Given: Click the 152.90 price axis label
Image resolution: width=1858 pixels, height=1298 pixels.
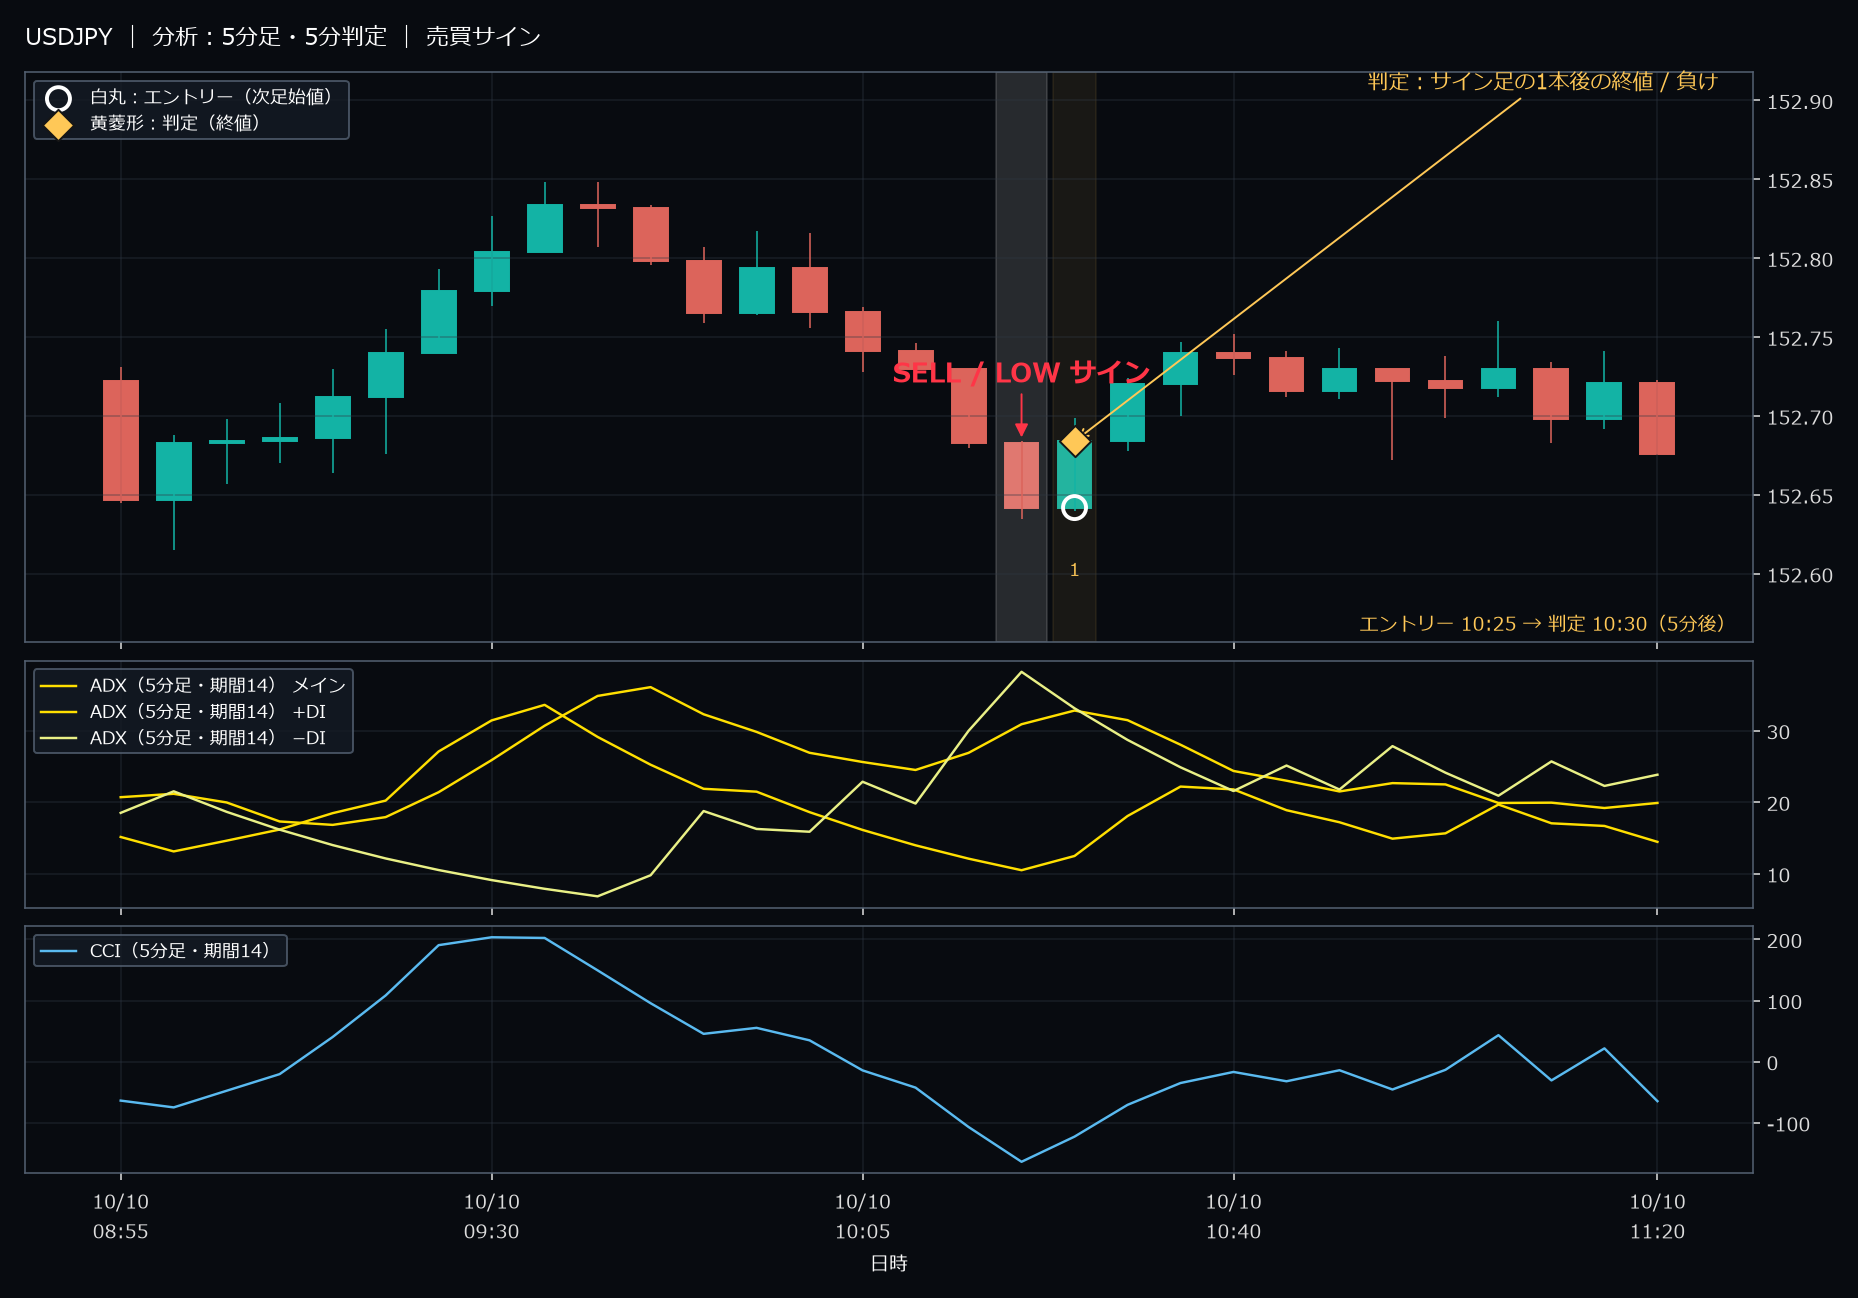Looking at the screenshot, I should pos(1800,102).
